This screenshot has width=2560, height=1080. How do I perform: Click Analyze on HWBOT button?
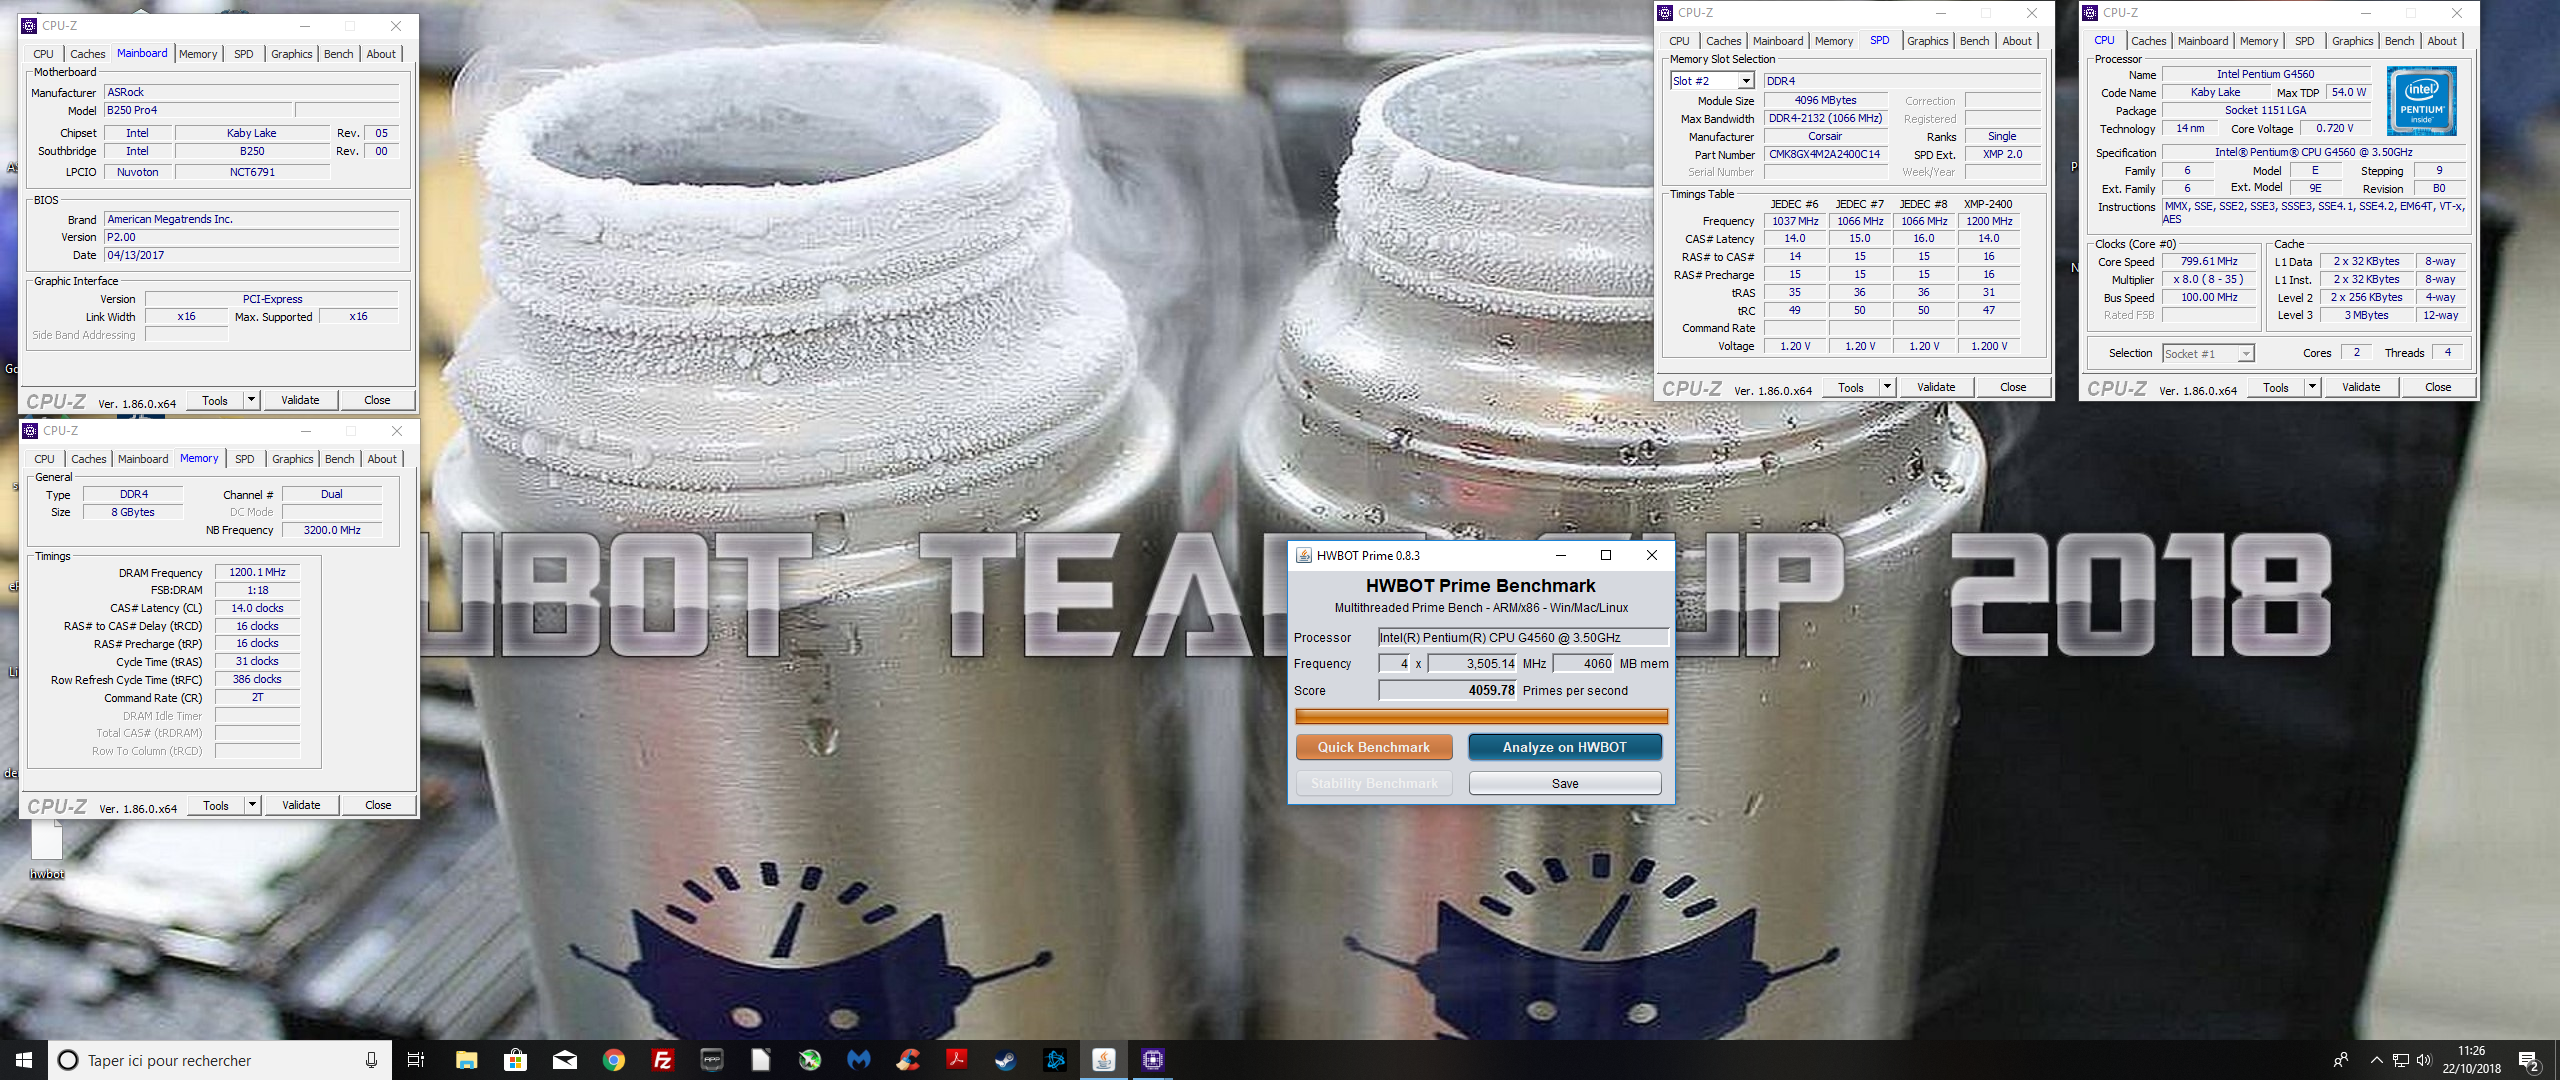coord(1564,747)
